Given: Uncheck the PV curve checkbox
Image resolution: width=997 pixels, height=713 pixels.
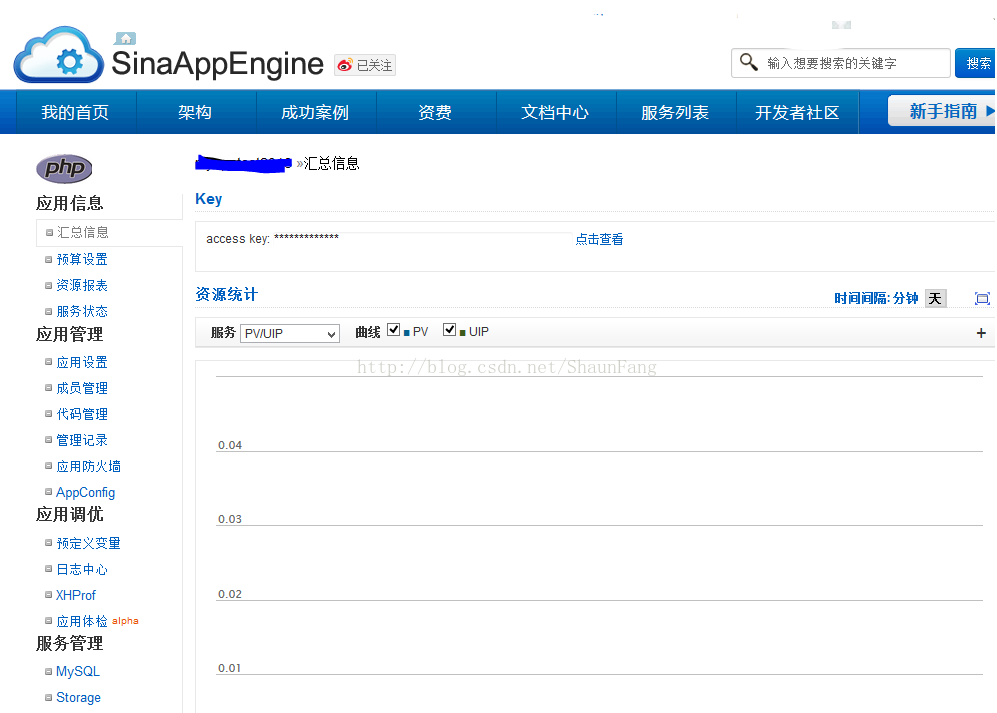Looking at the screenshot, I should click(393, 327).
